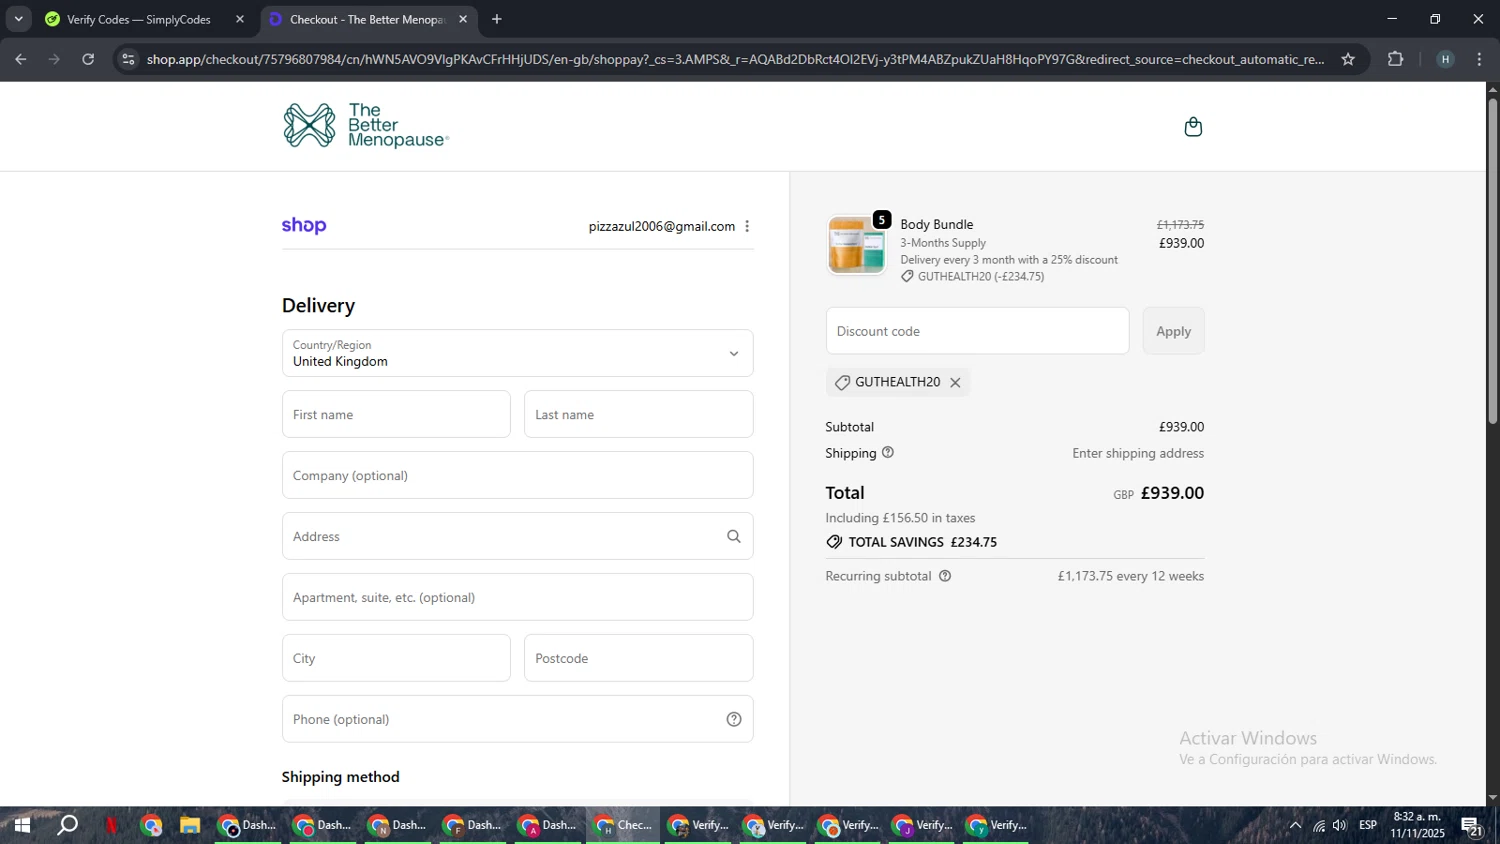Expand the Country/Region dropdown
The image size is (1500, 844).
[518, 353]
